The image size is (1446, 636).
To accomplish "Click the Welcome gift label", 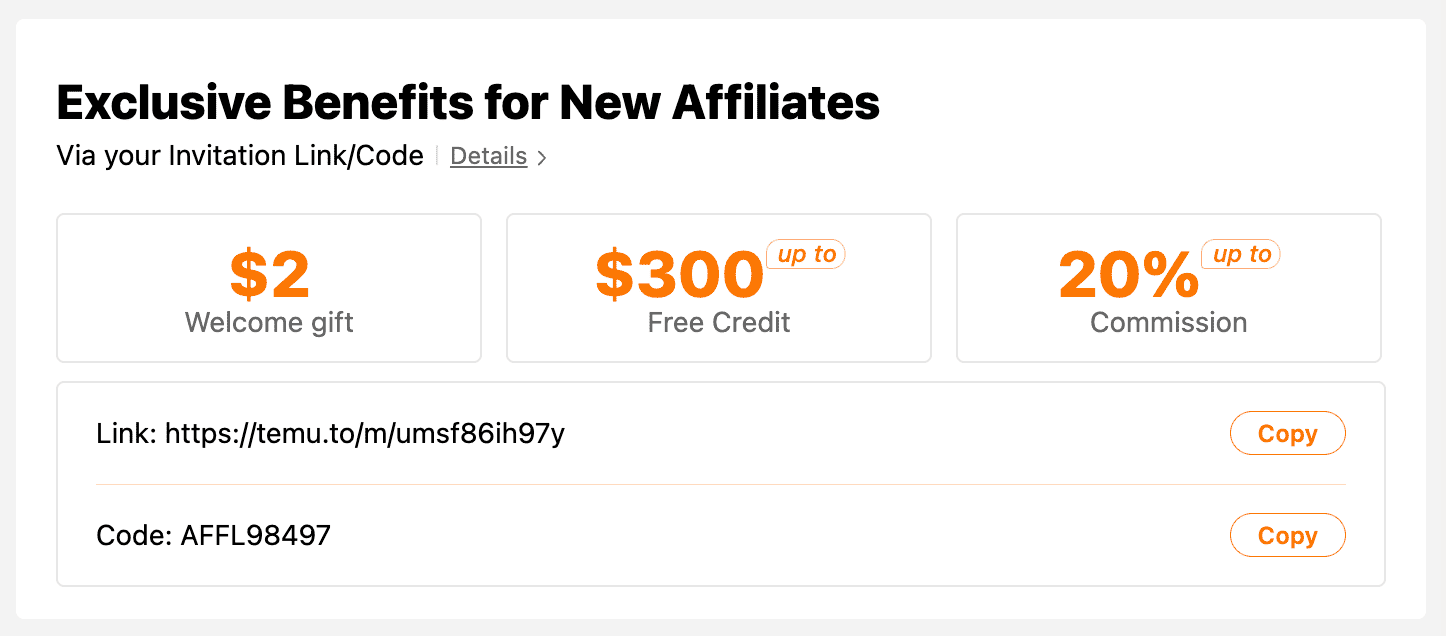I will pos(268,322).
